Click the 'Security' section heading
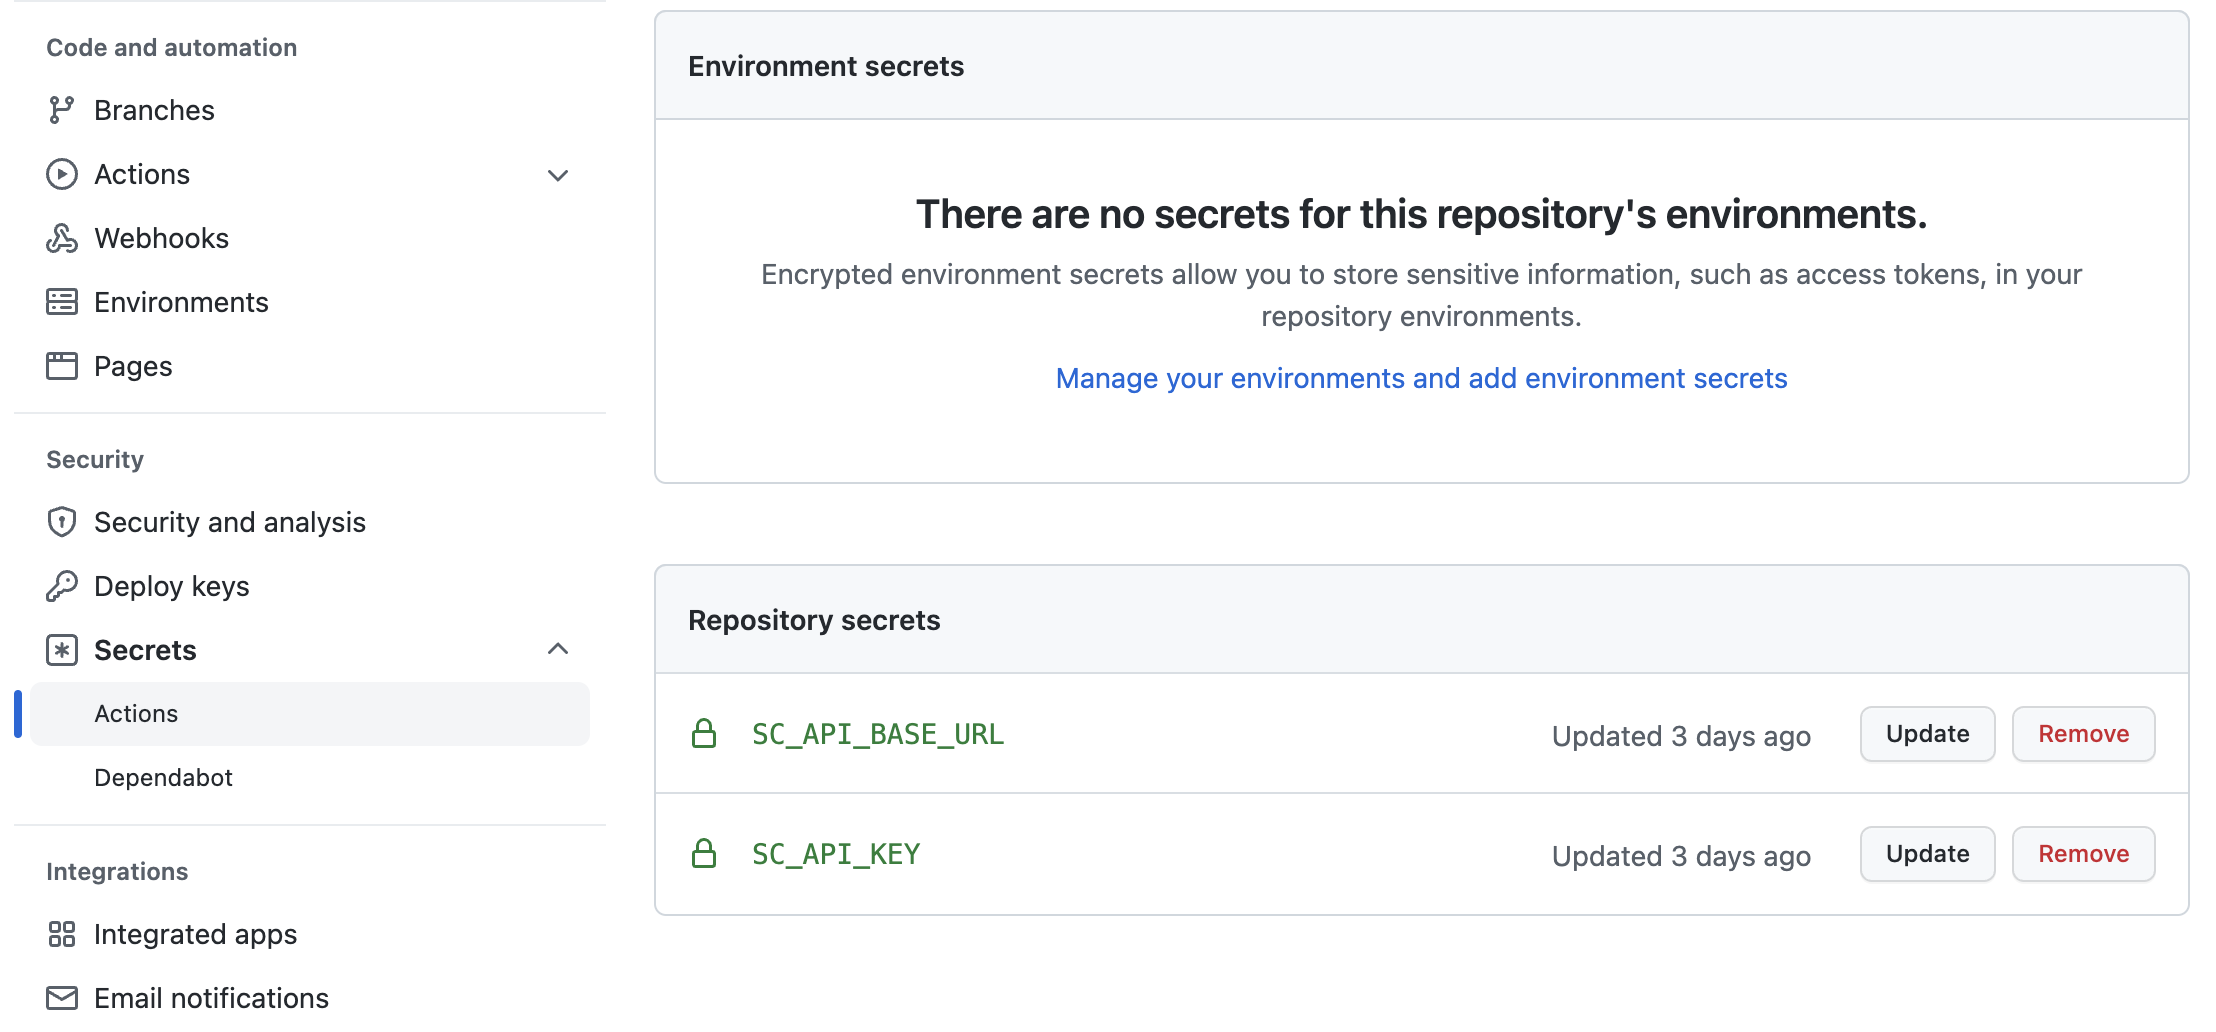The image size is (2216, 1032). pos(95,459)
